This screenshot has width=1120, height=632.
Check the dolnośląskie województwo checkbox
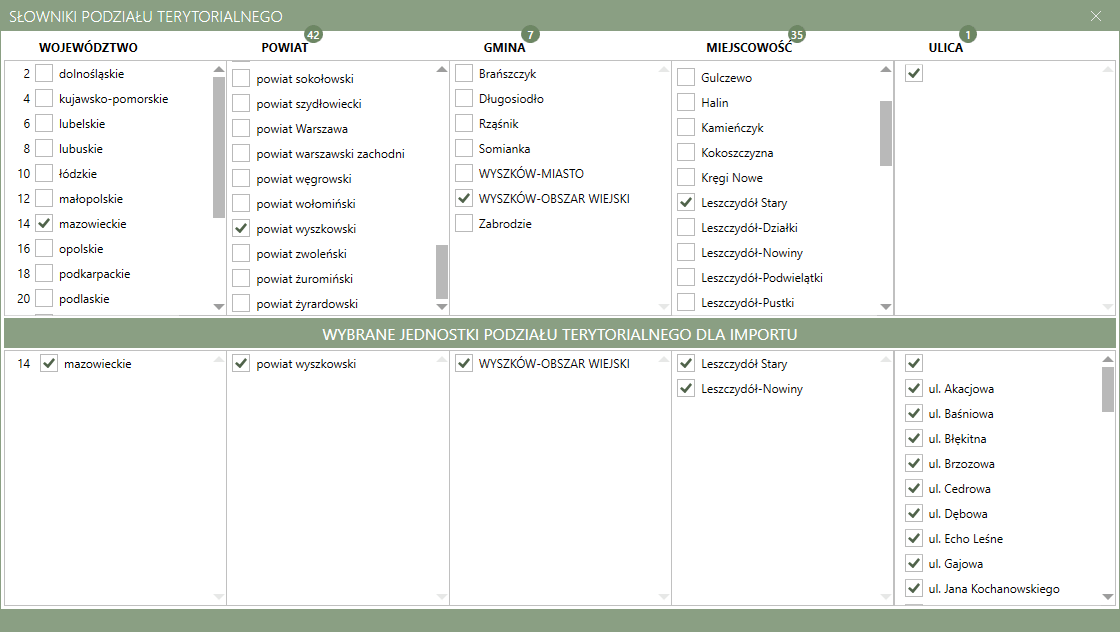(44, 73)
